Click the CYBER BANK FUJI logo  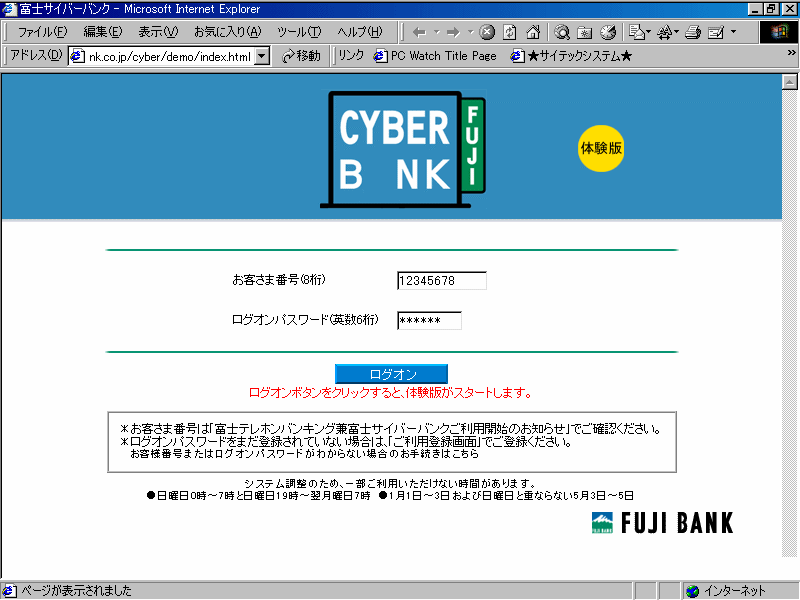403,149
